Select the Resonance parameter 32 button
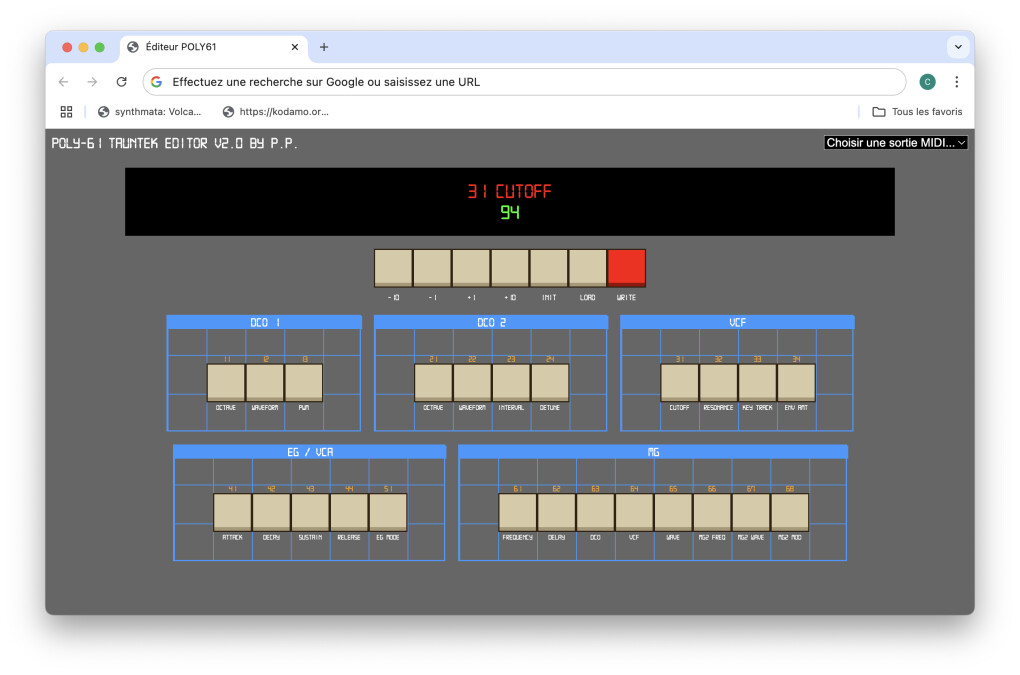The image size is (1020, 675). click(718, 382)
